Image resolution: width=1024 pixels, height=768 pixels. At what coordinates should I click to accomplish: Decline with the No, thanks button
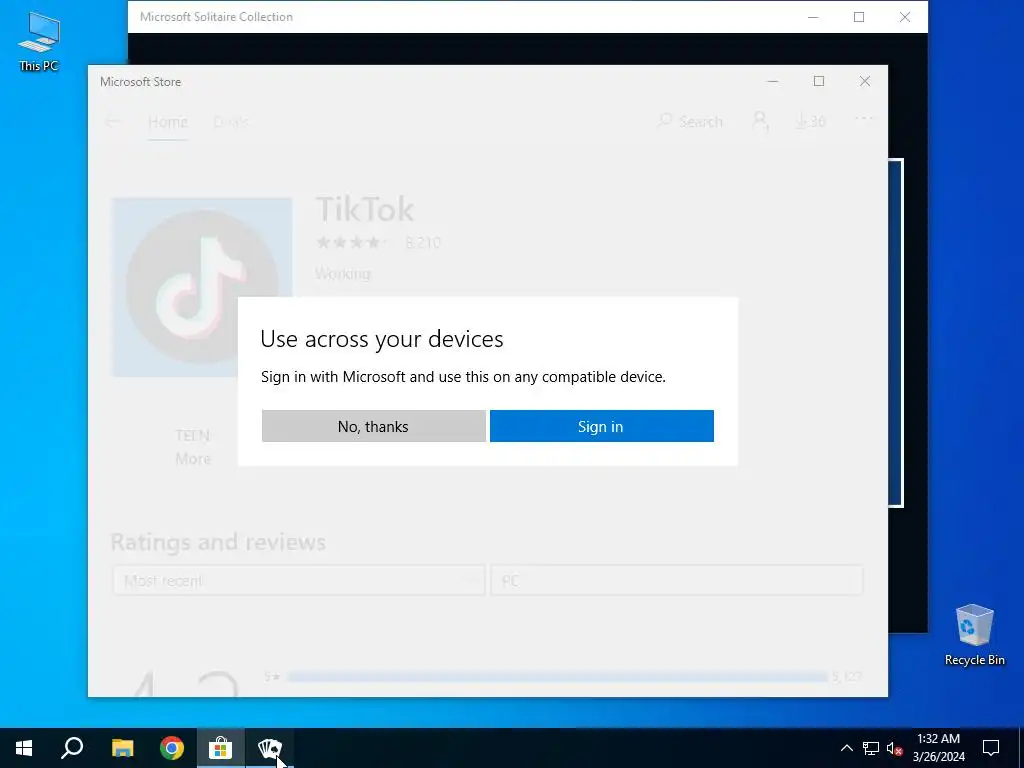pyautogui.click(x=374, y=426)
